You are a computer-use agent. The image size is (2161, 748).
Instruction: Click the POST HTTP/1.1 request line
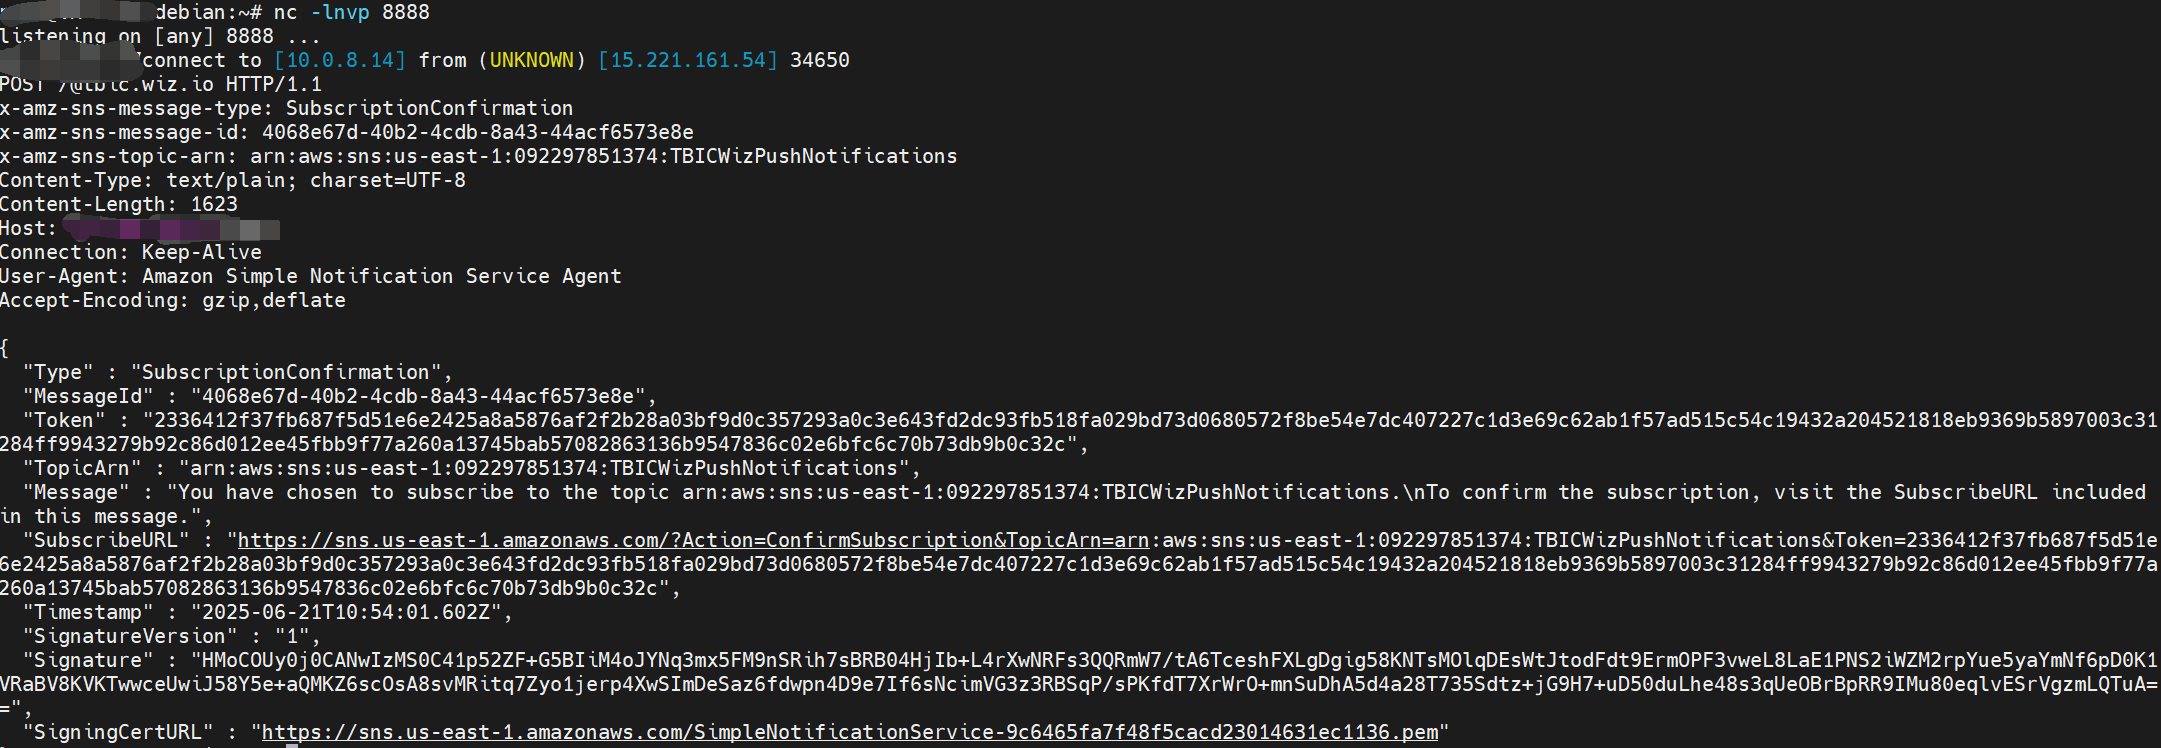tap(160, 85)
